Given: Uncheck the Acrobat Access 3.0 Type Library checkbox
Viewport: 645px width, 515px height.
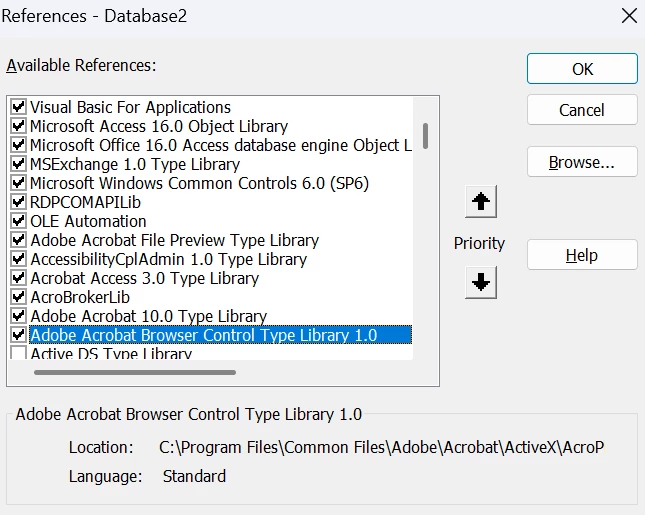Looking at the screenshot, I should pos(19,278).
